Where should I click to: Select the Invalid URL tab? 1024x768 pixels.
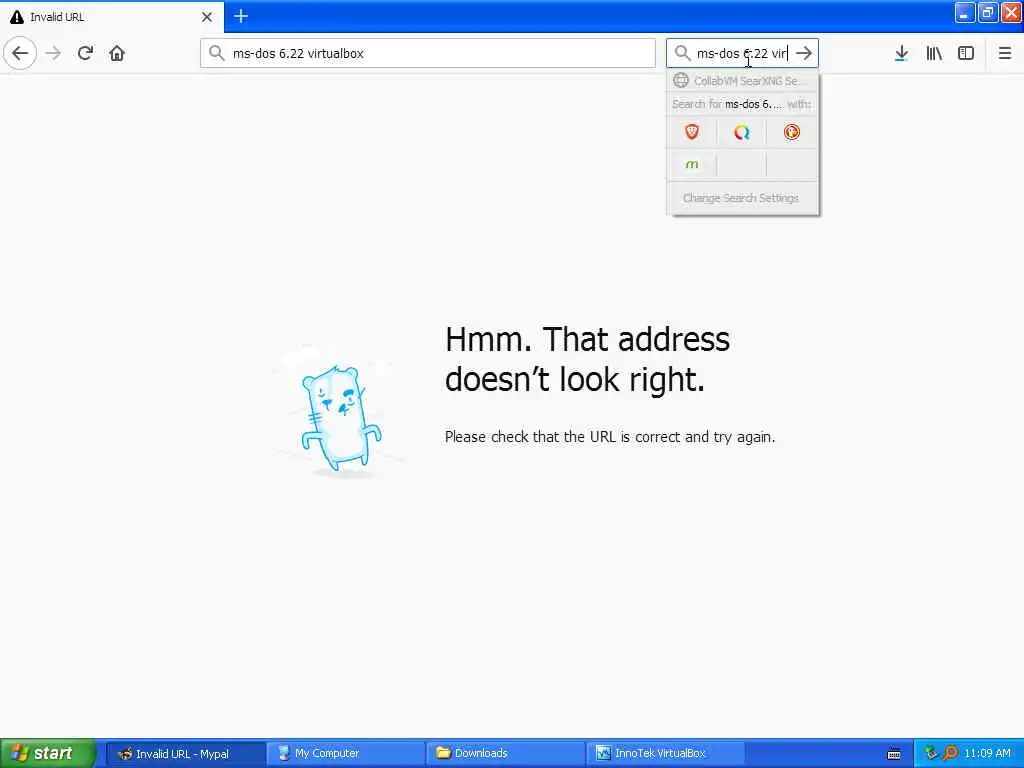point(112,16)
